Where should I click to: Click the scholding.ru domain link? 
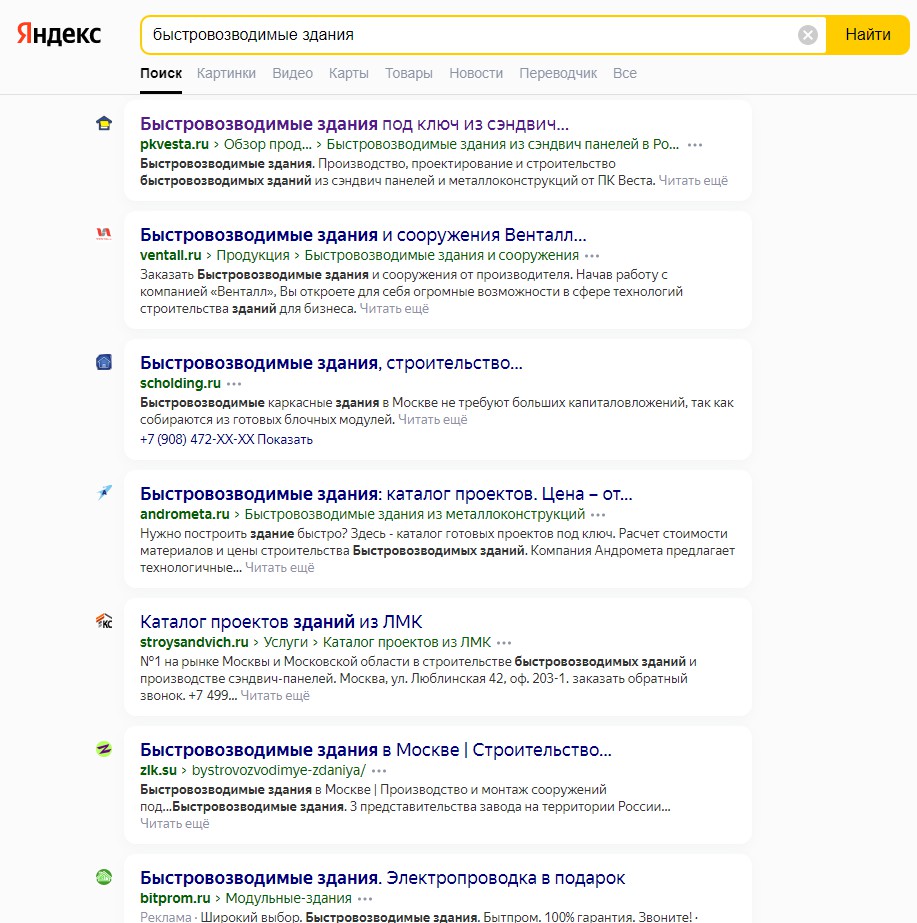click(x=180, y=383)
